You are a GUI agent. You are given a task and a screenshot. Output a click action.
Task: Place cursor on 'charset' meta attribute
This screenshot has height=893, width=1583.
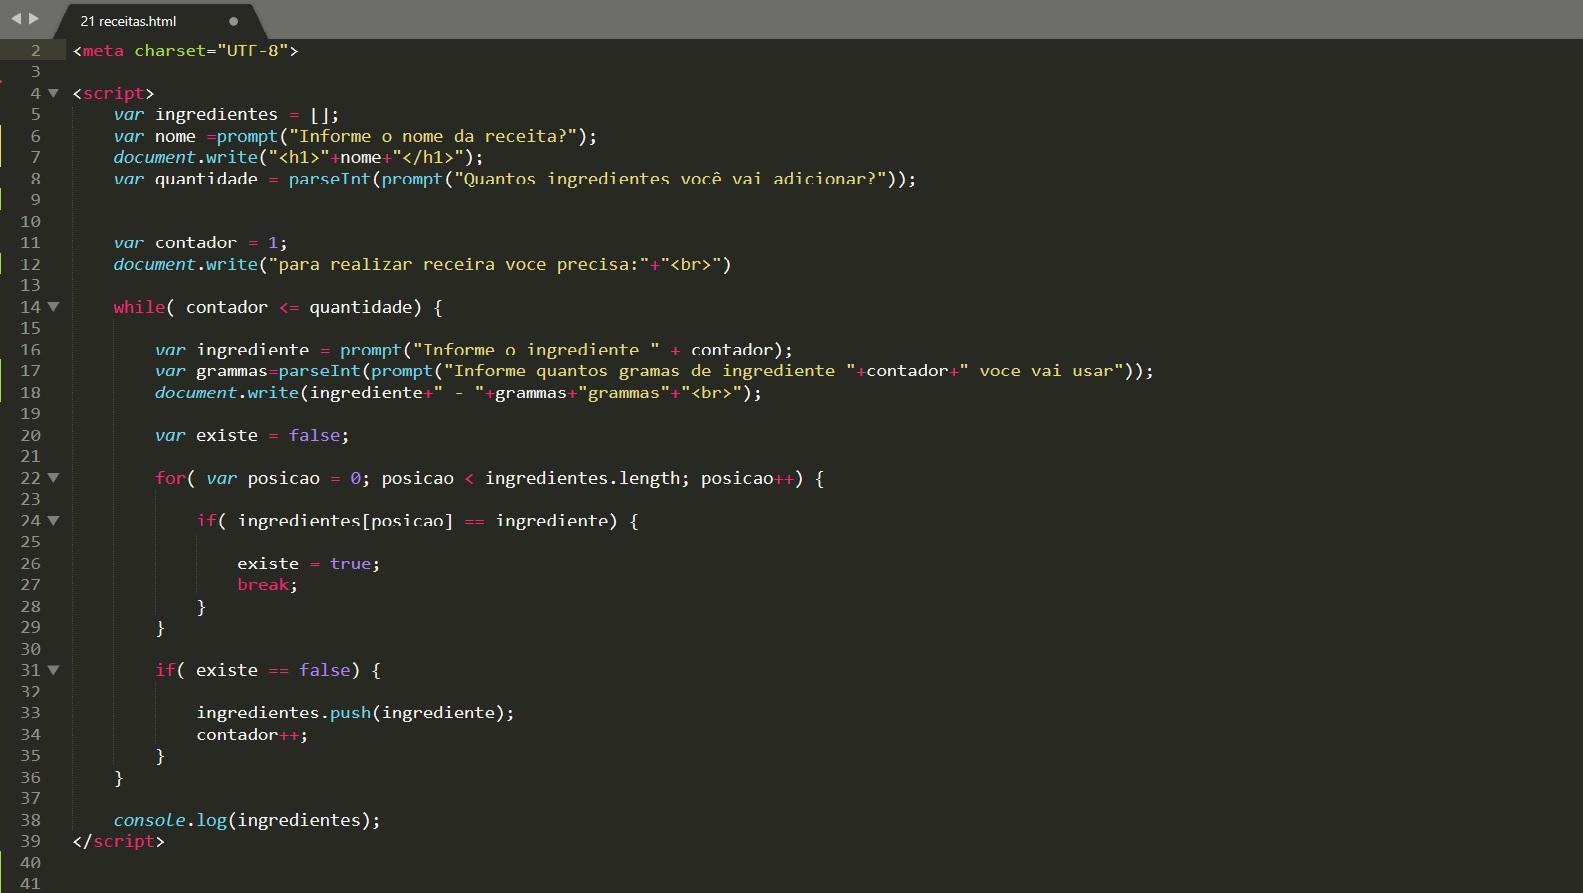[170, 50]
